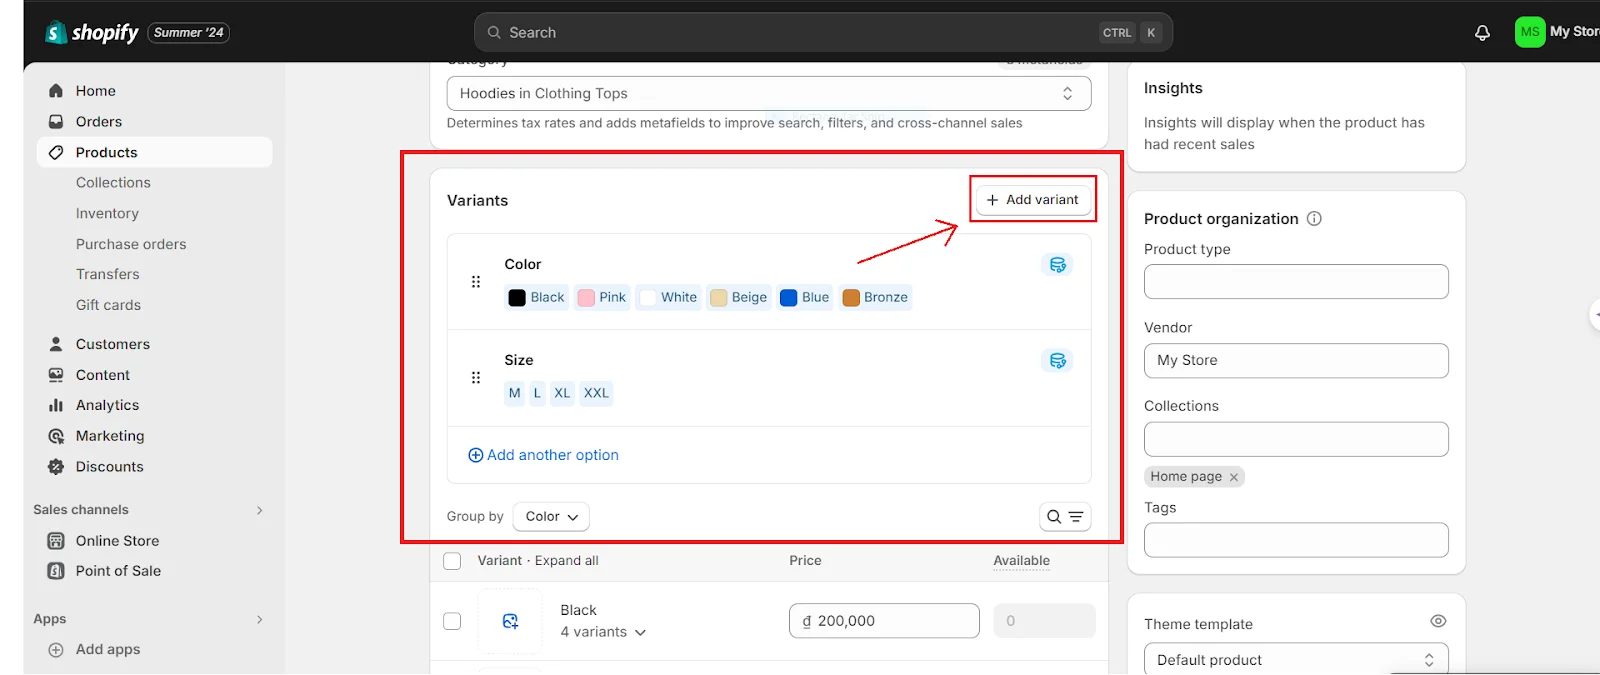Viewport: 1600px width, 675px height.
Task: Edit the Black variant price 200,000
Action: click(884, 621)
